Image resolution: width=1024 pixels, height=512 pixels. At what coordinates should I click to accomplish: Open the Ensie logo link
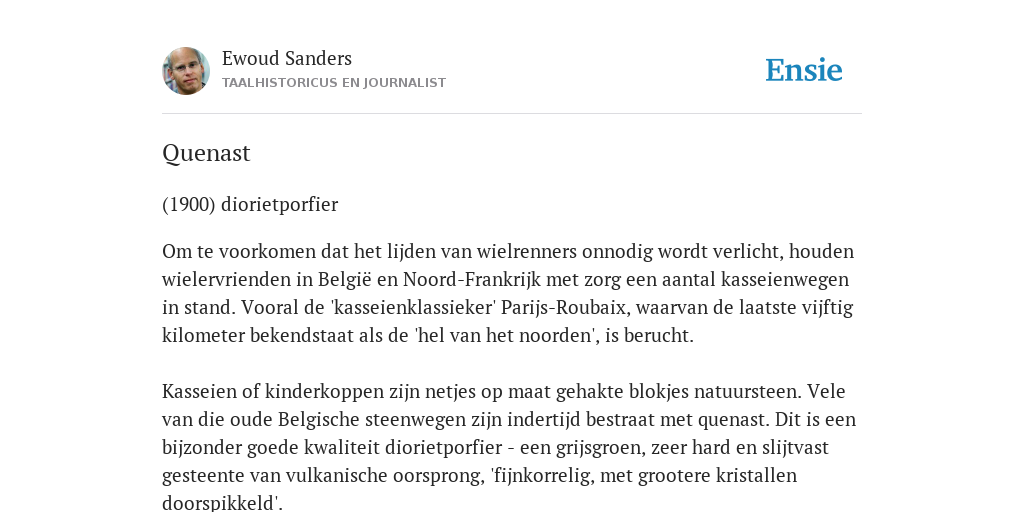click(804, 71)
